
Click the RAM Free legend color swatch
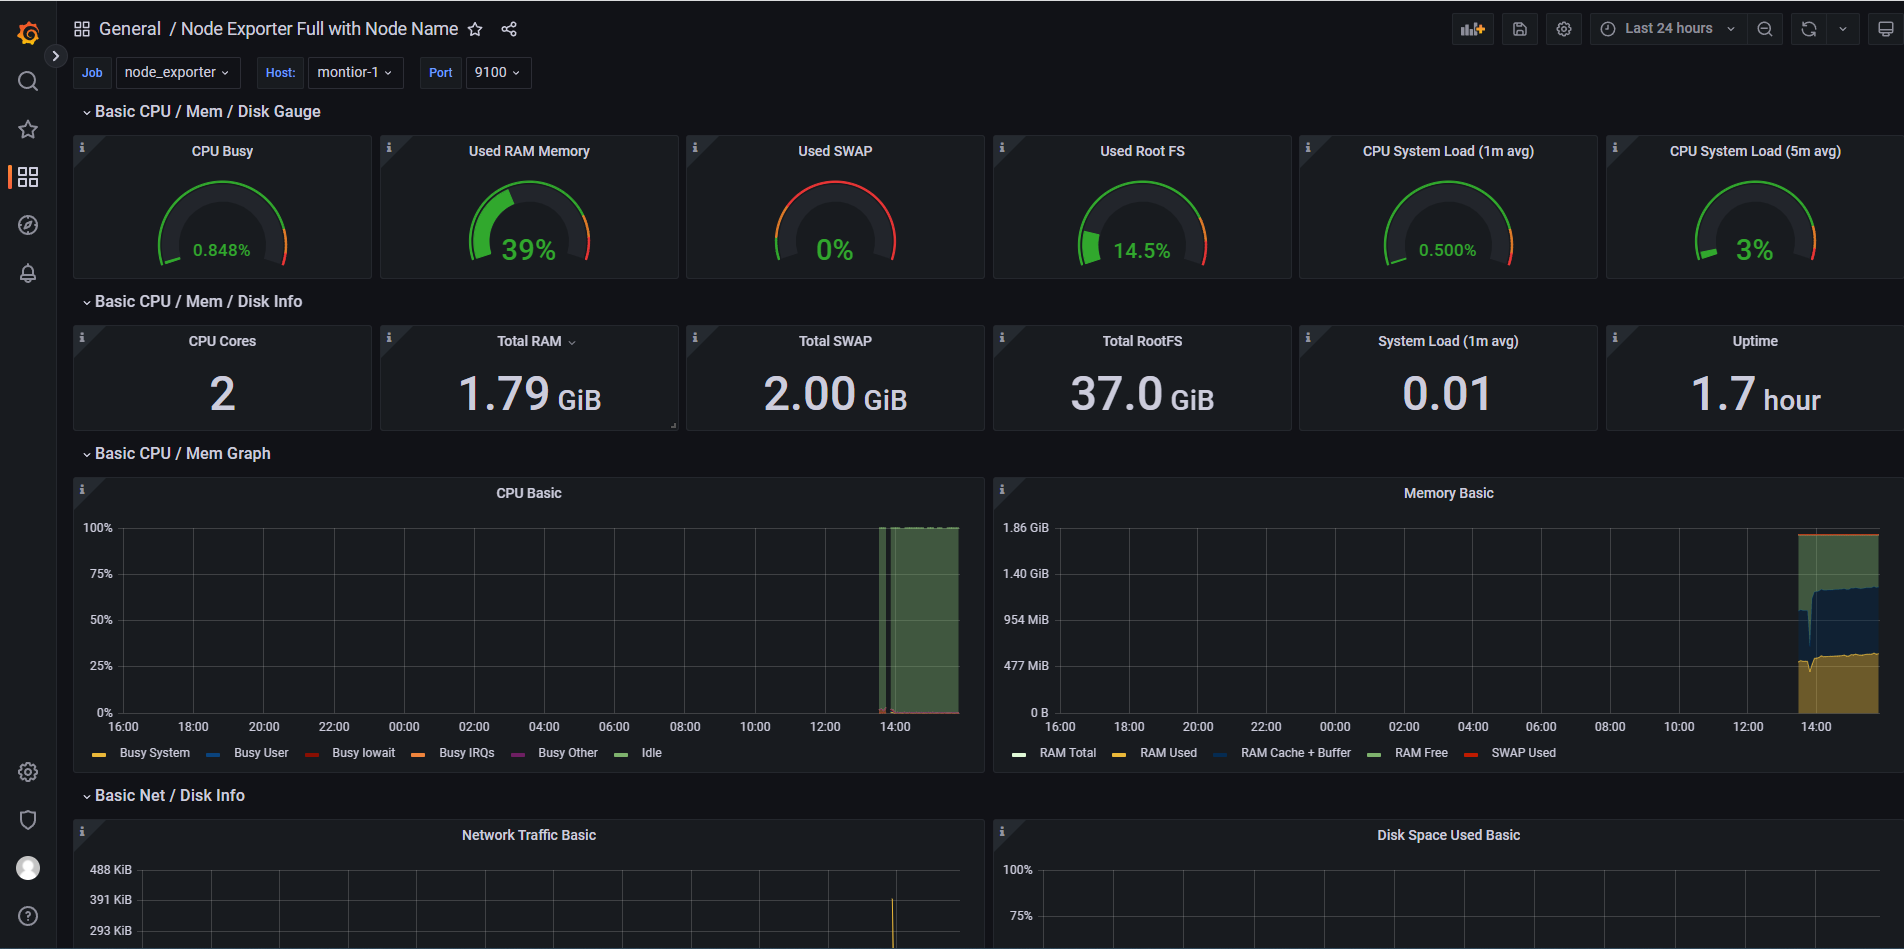pyautogui.click(x=1374, y=755)
